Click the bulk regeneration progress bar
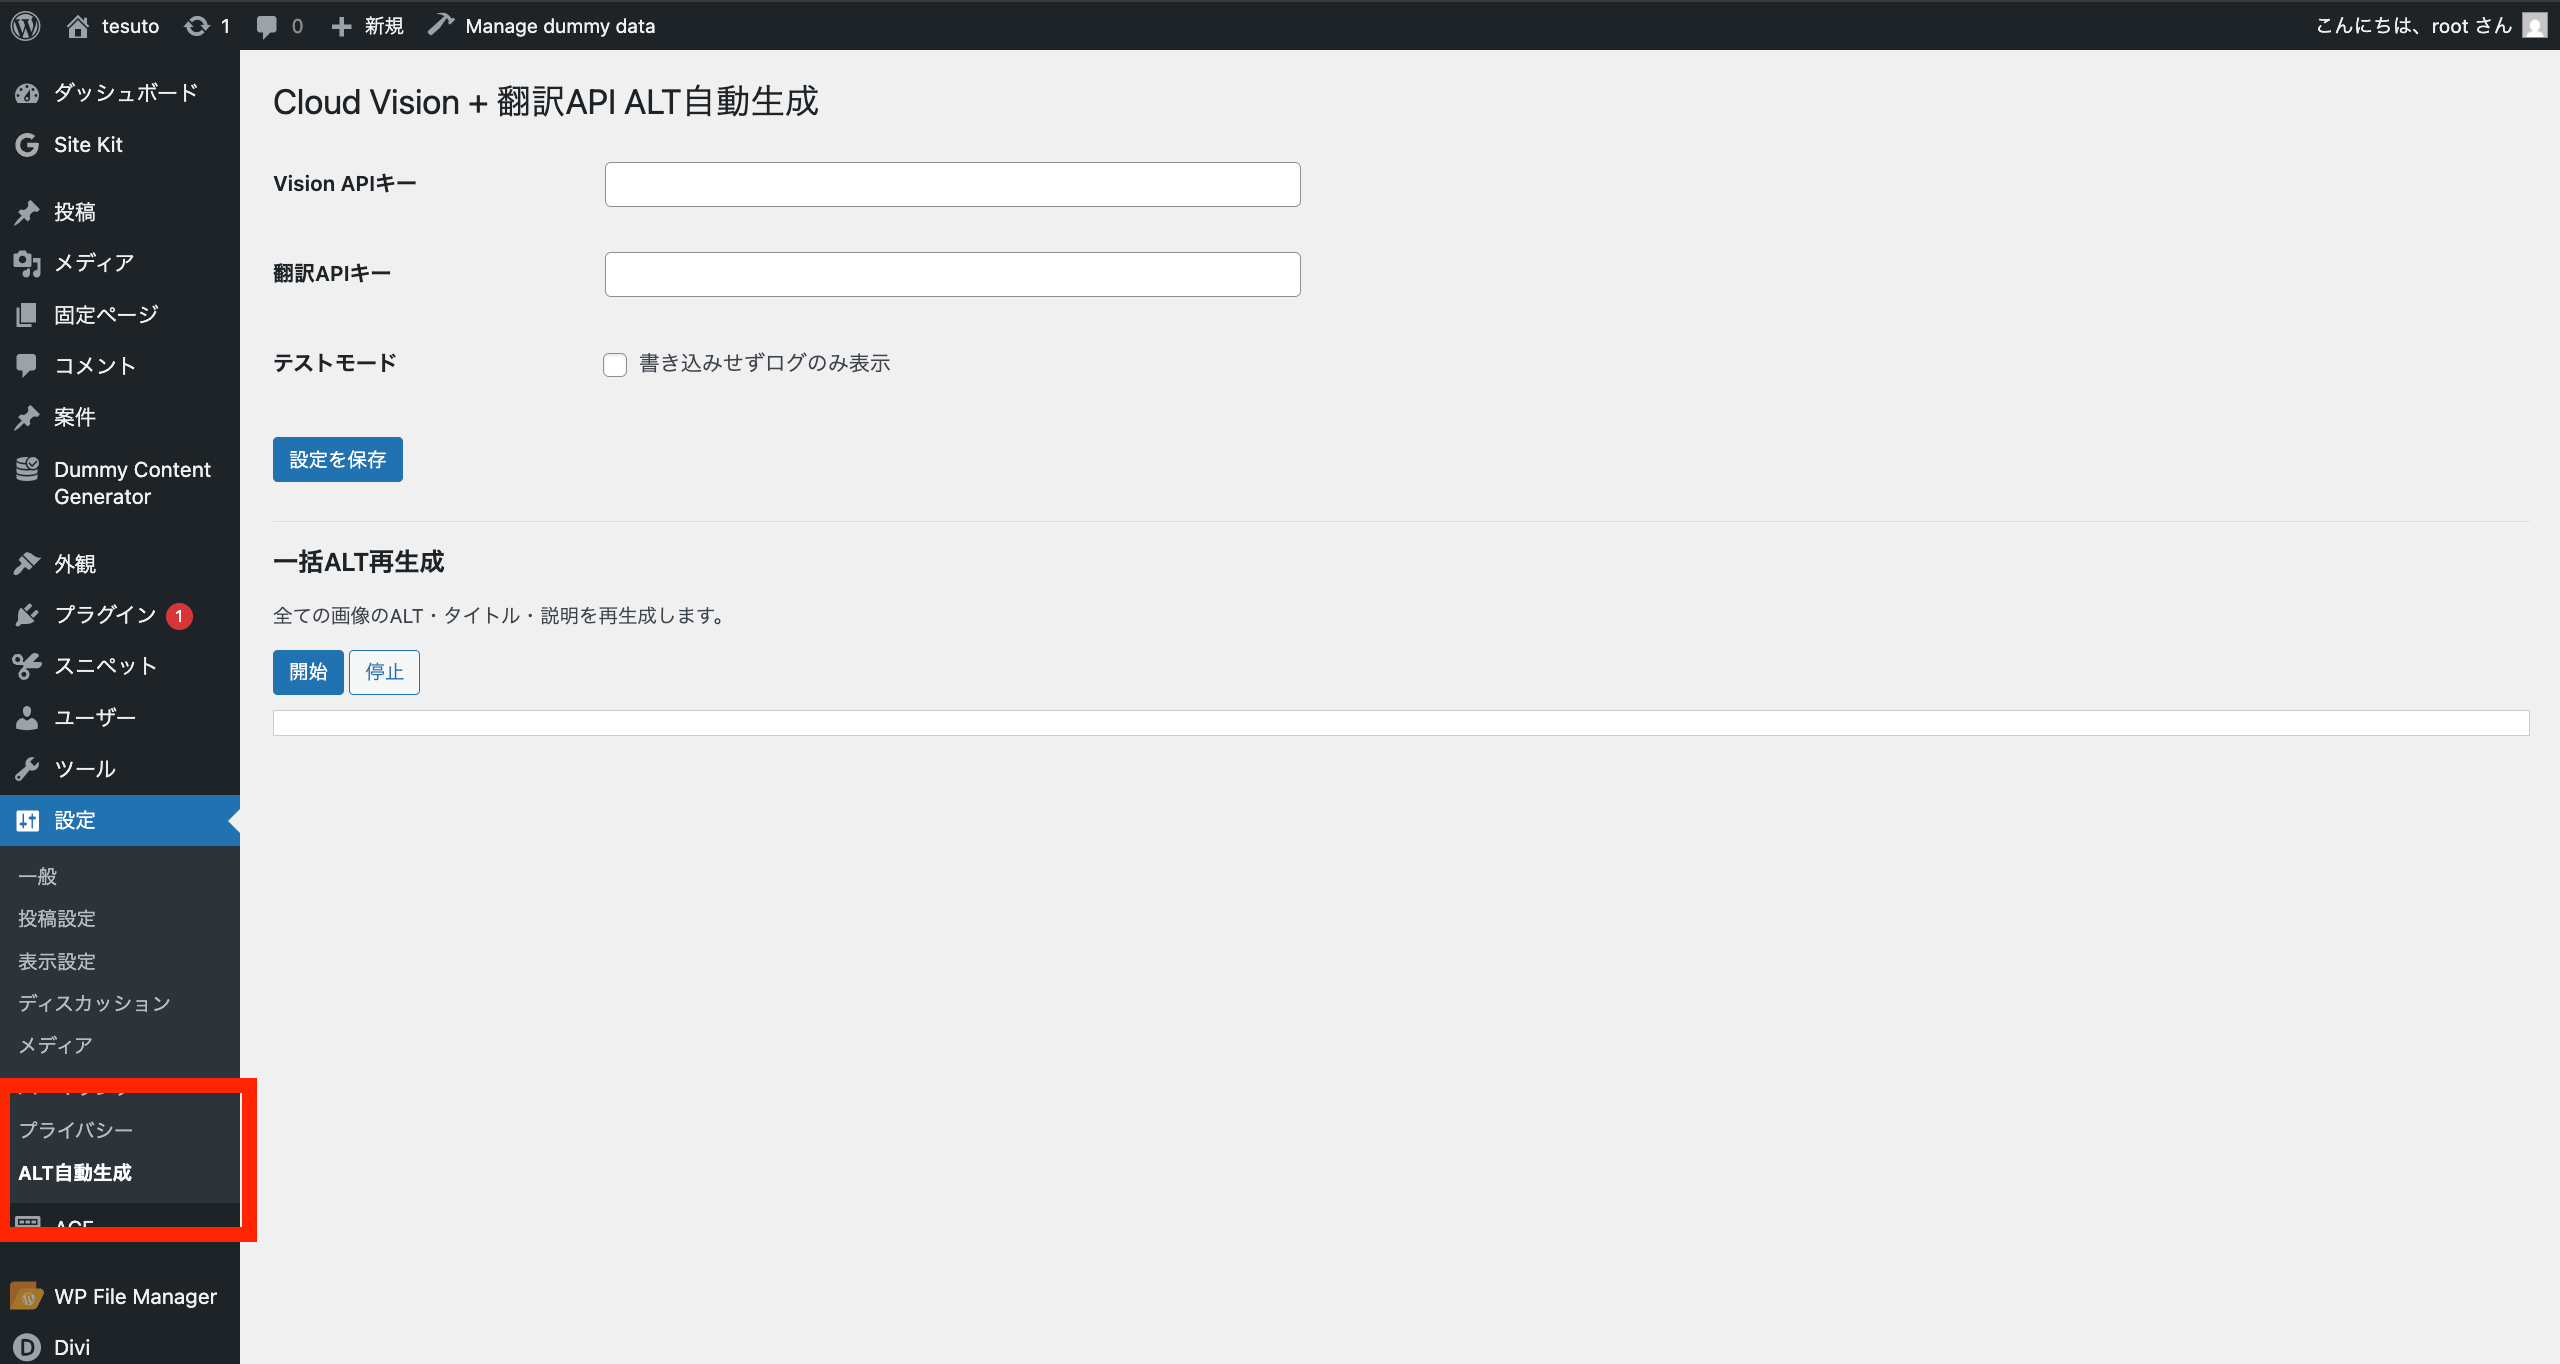This screenshot has height=1364, width=2560. 1400,722
